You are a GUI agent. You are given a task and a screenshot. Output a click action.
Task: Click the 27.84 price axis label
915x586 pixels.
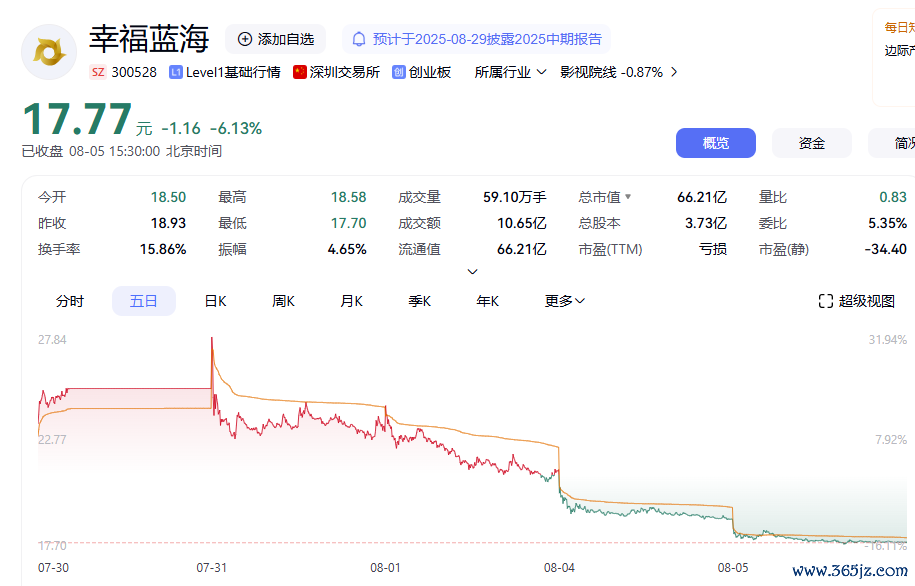click(52, 340)
